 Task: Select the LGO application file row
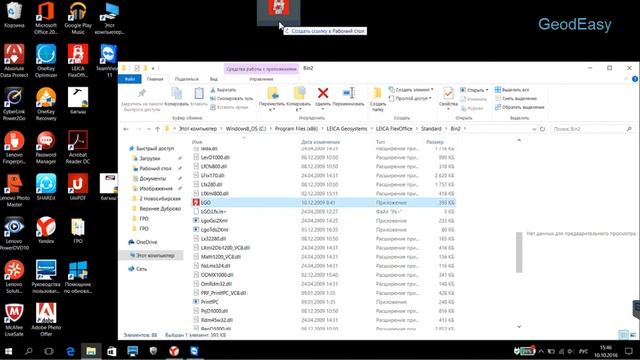click(x=323, y=202)
